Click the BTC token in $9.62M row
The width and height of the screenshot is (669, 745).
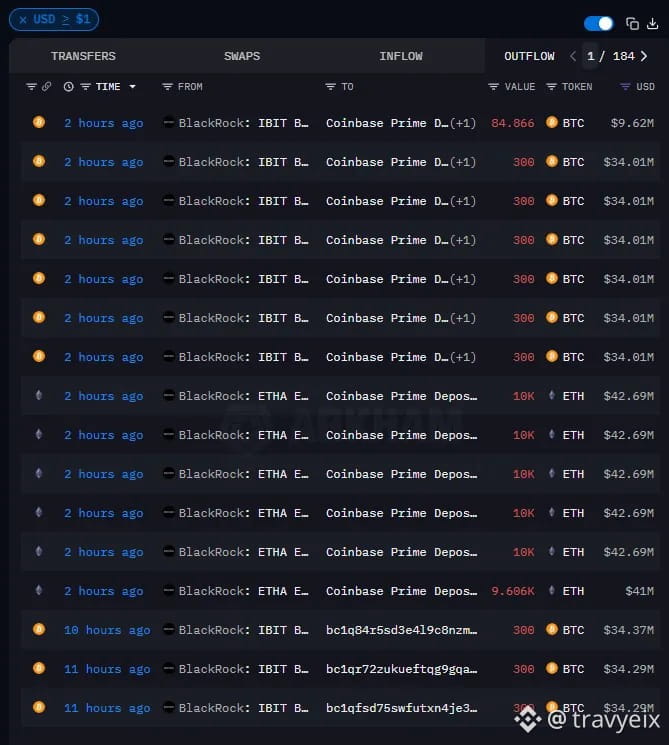point(573,123)
